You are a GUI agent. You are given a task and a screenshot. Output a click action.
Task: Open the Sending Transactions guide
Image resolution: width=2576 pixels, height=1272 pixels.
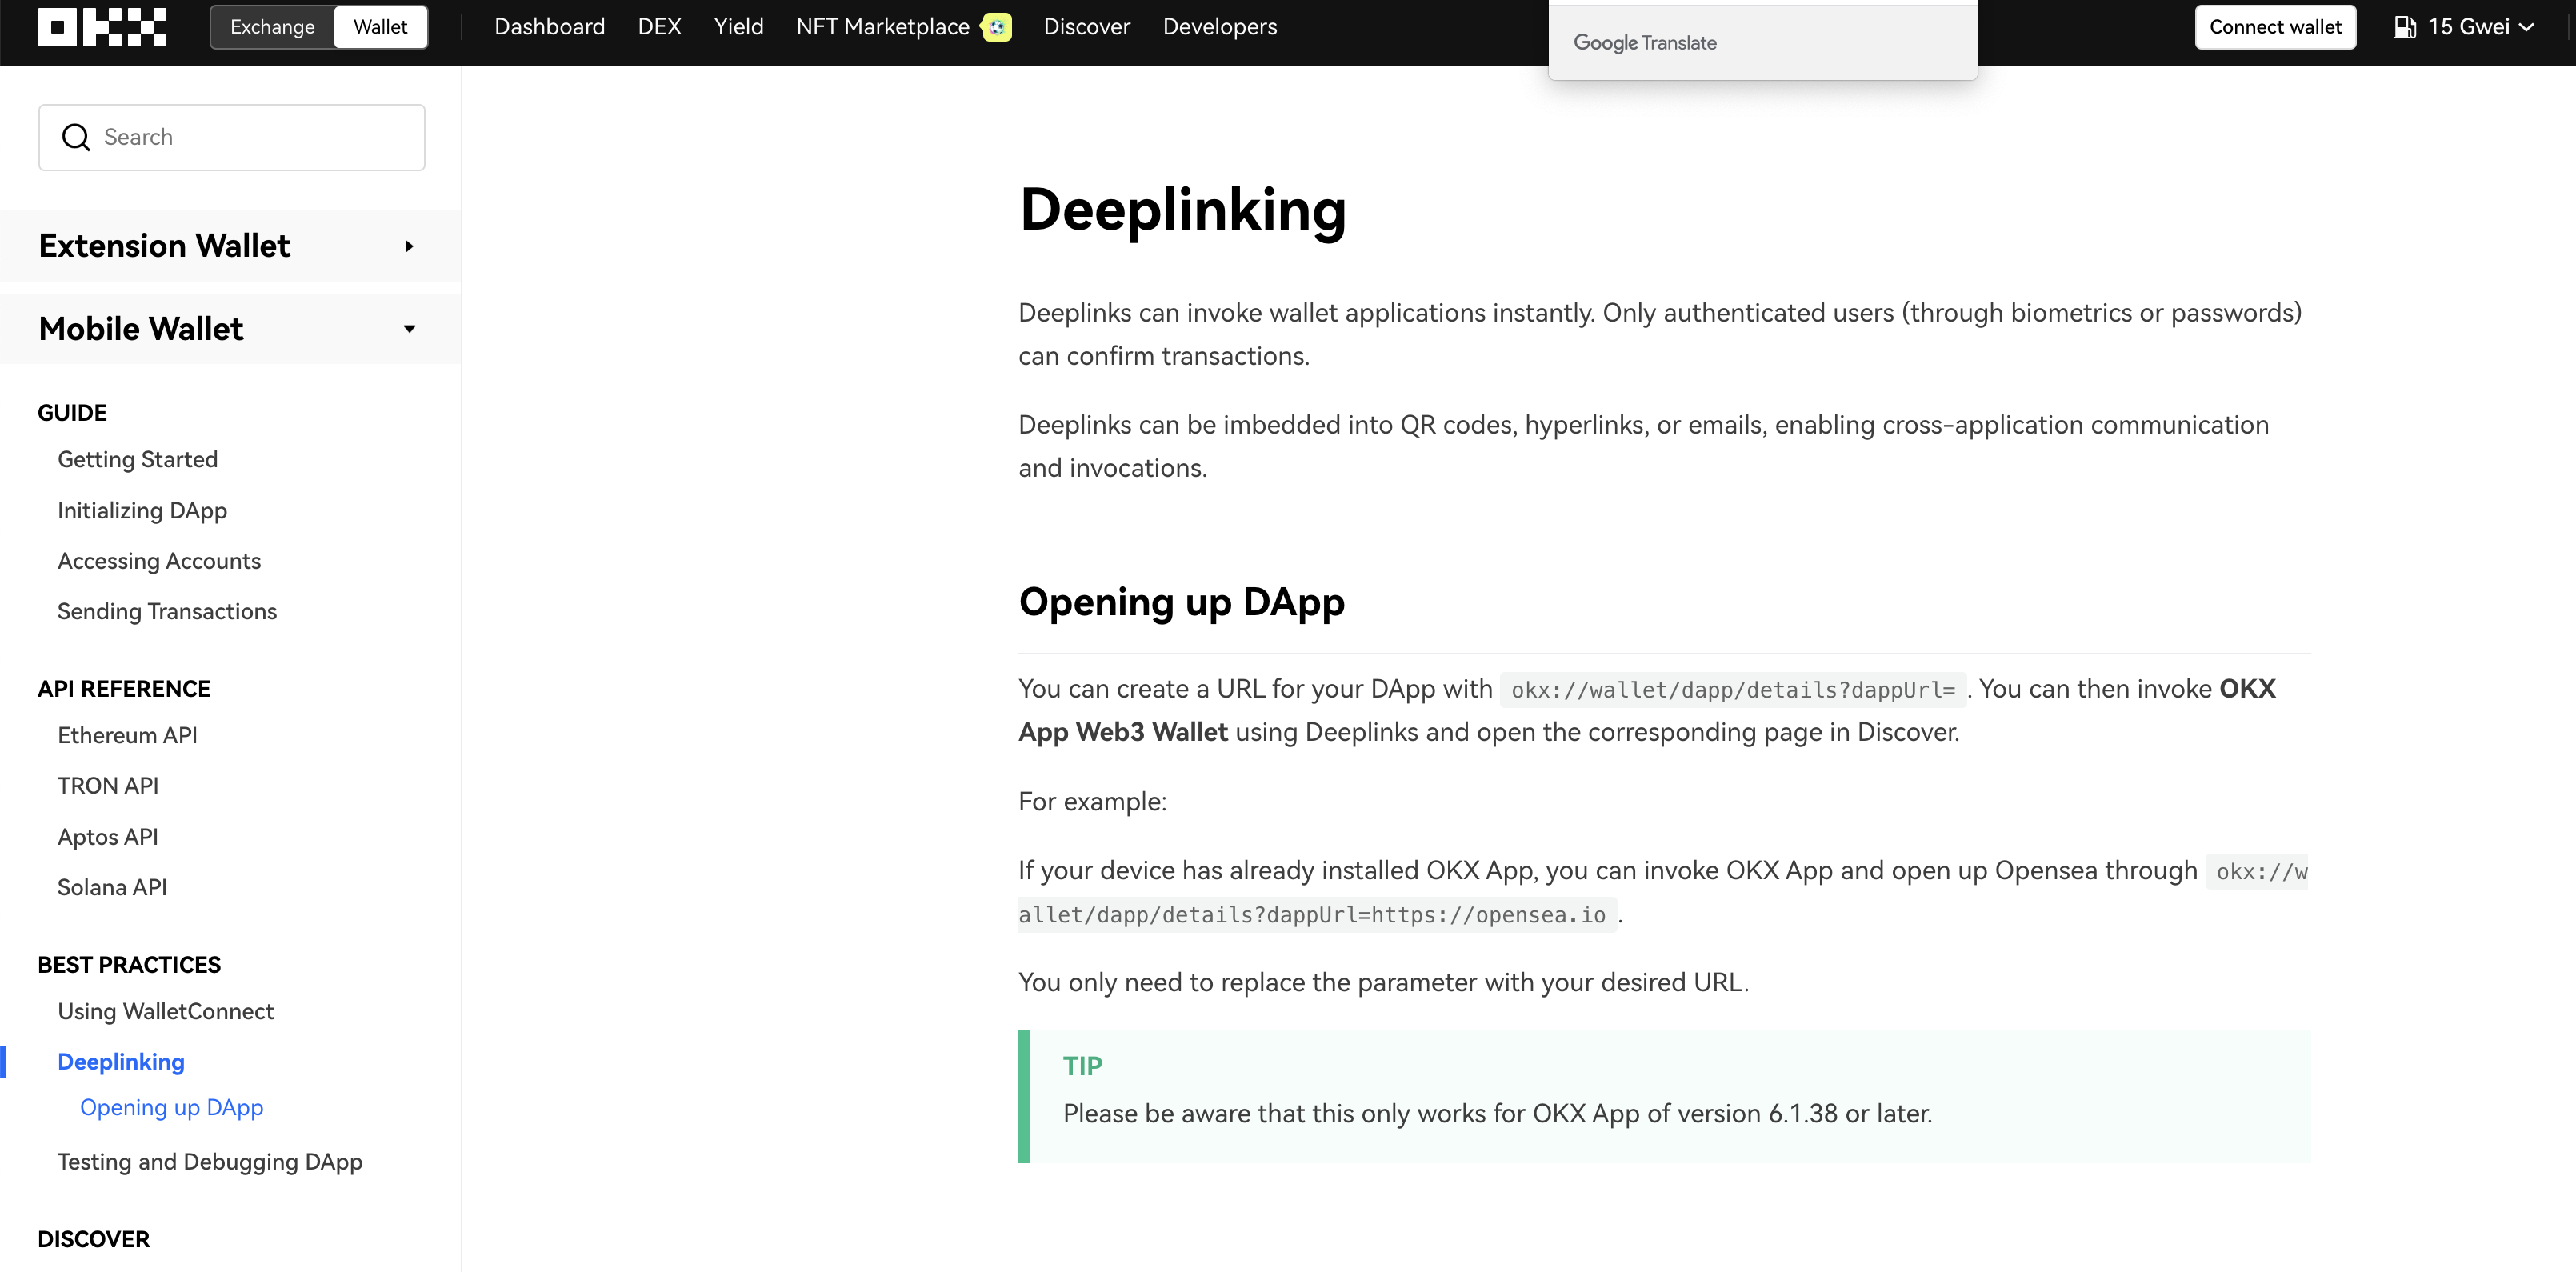pyautogui.click(x=167, y=610)
